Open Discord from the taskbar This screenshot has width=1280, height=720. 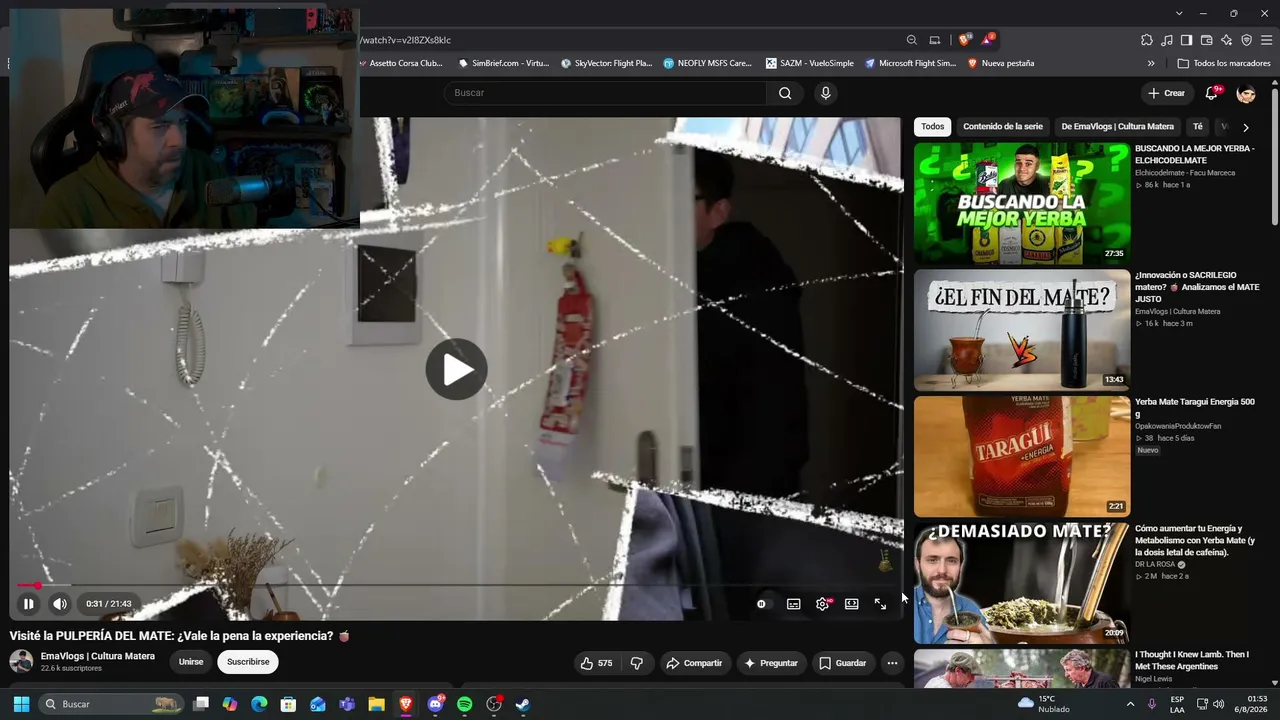point(435,704)
